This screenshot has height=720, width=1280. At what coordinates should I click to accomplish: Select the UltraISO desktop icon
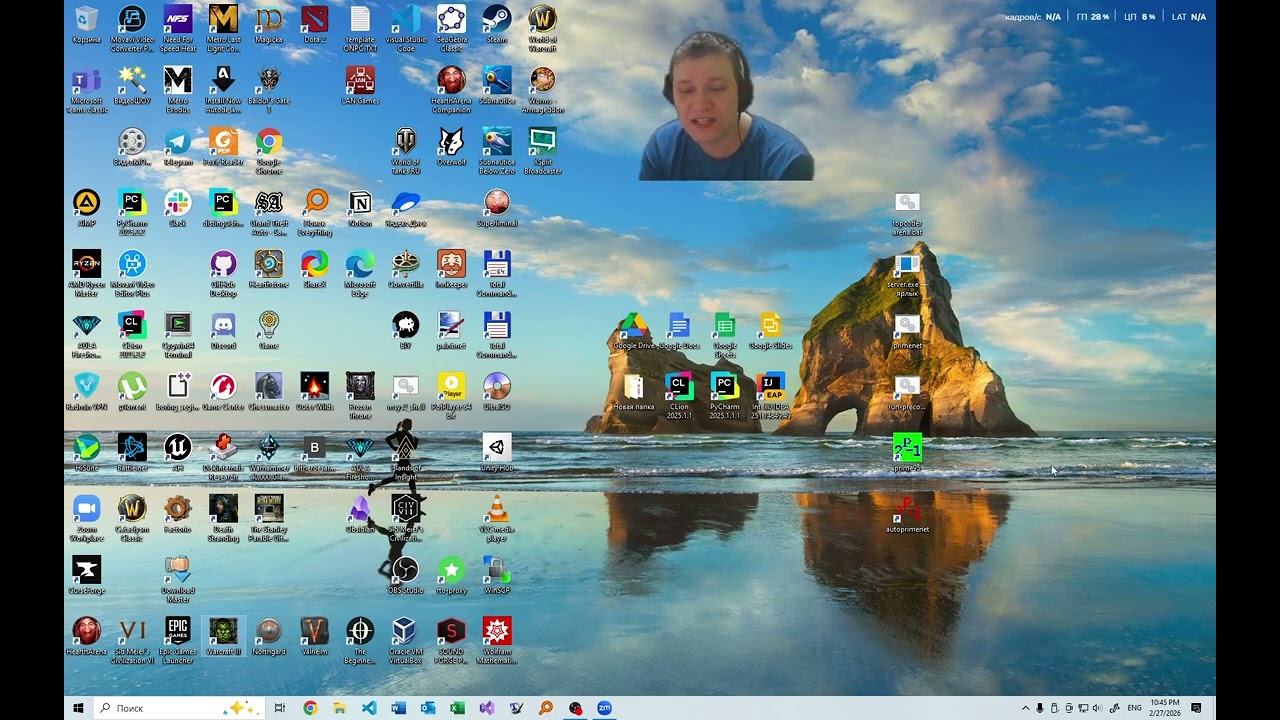496,391
